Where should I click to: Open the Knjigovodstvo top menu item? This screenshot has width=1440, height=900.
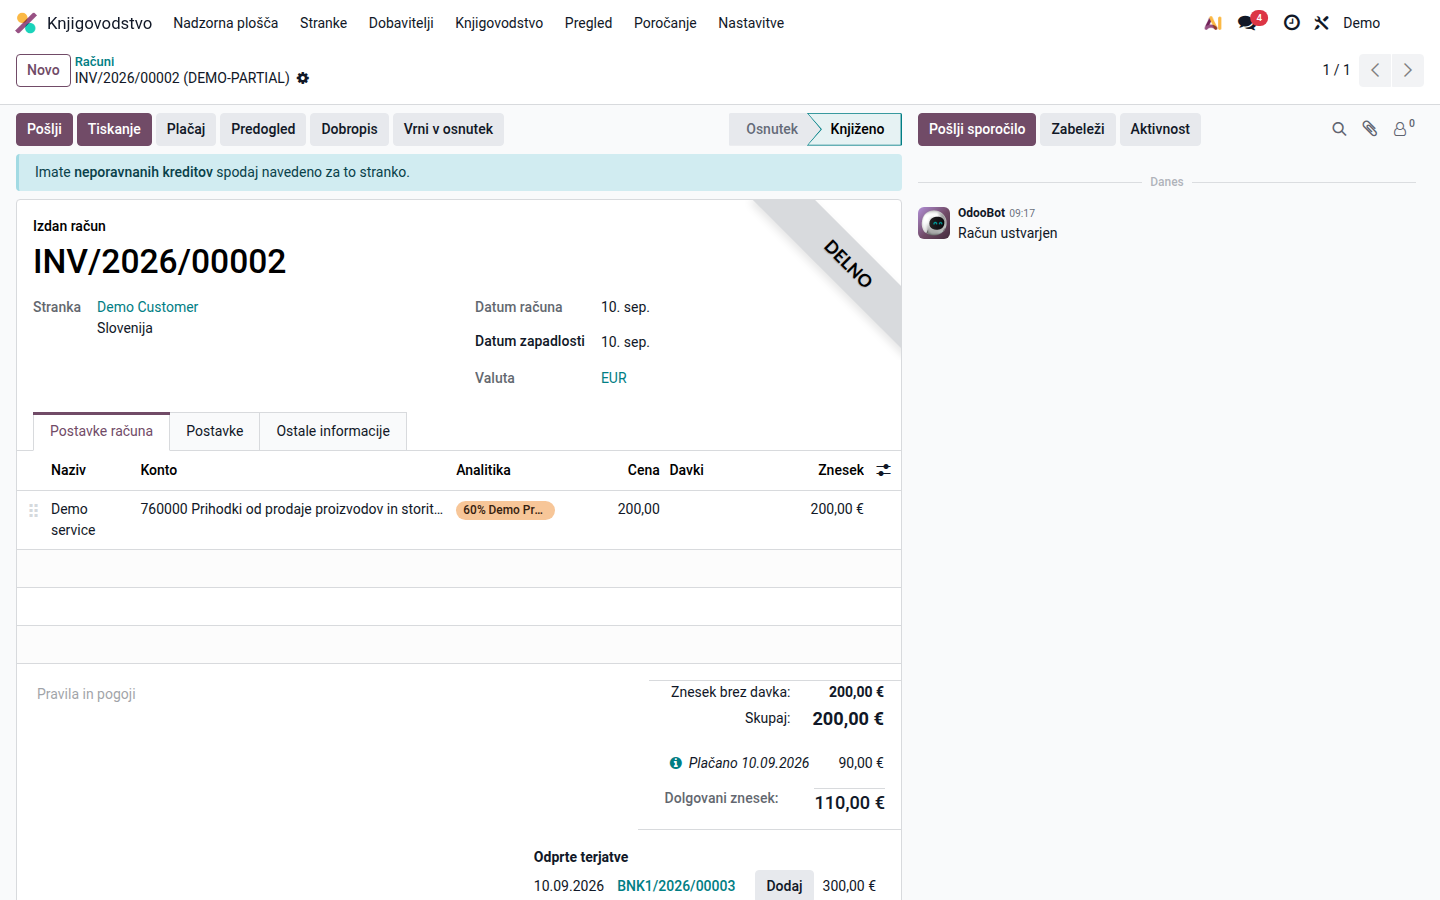[499, 23]
